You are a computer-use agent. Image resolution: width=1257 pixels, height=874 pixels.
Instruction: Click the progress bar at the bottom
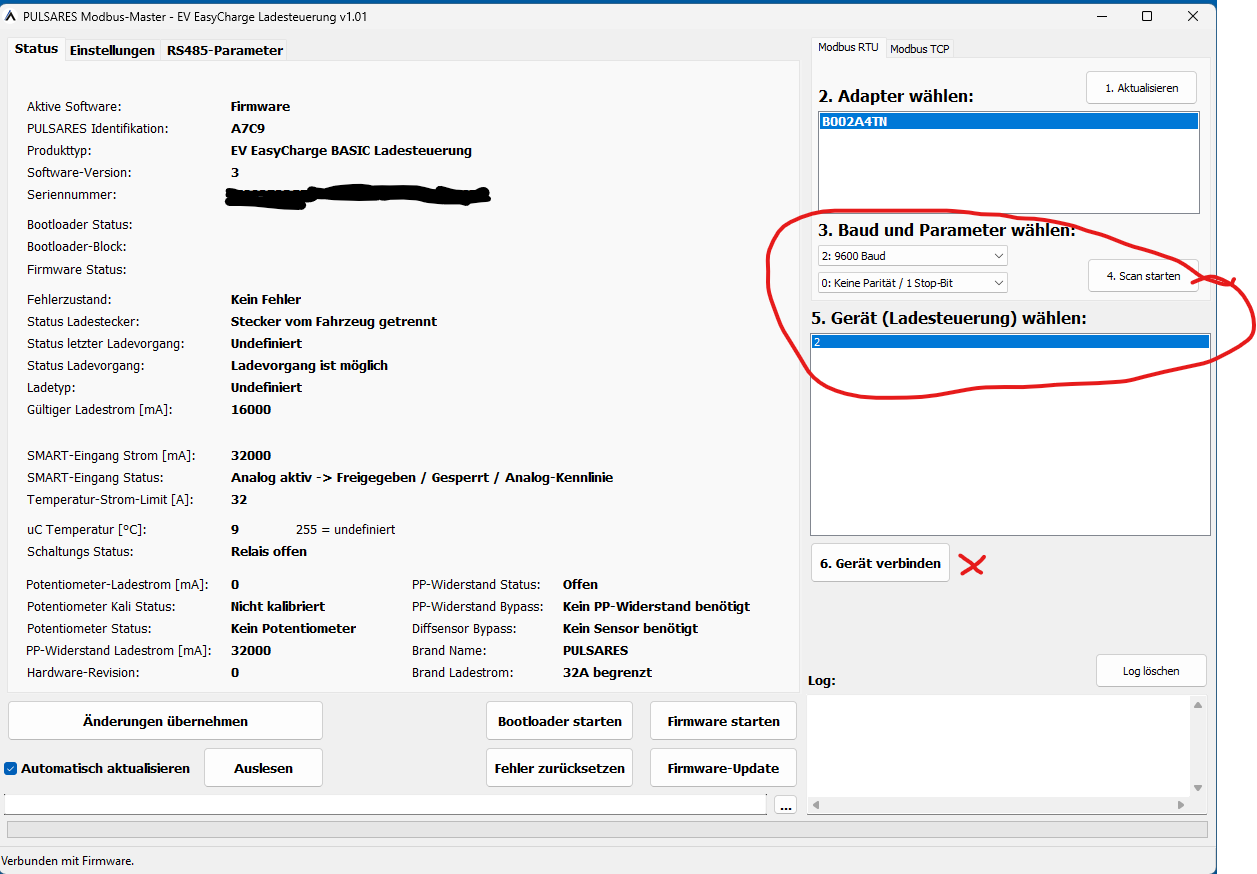pos(607,829)
